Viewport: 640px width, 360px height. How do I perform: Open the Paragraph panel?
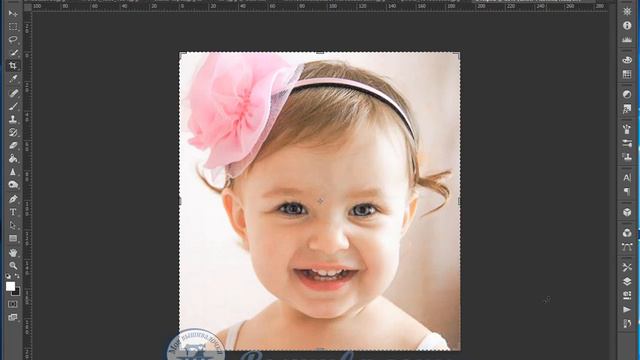[x=627, y=191]
